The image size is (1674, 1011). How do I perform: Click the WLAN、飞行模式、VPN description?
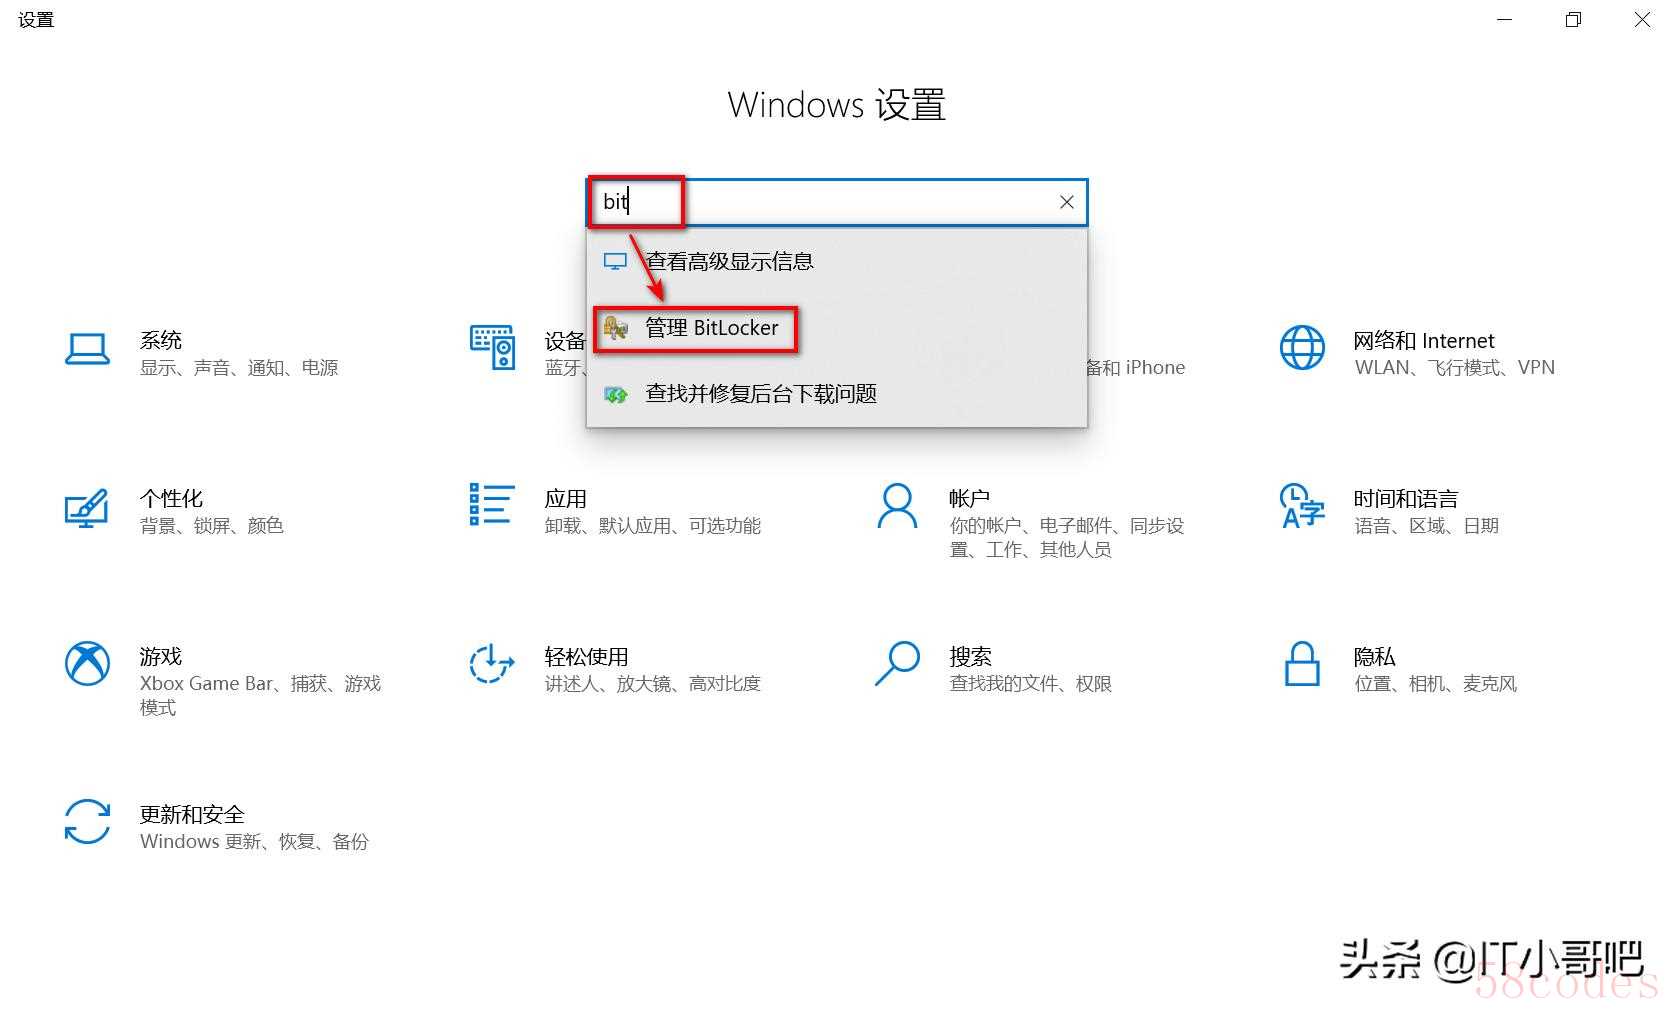1455,368
